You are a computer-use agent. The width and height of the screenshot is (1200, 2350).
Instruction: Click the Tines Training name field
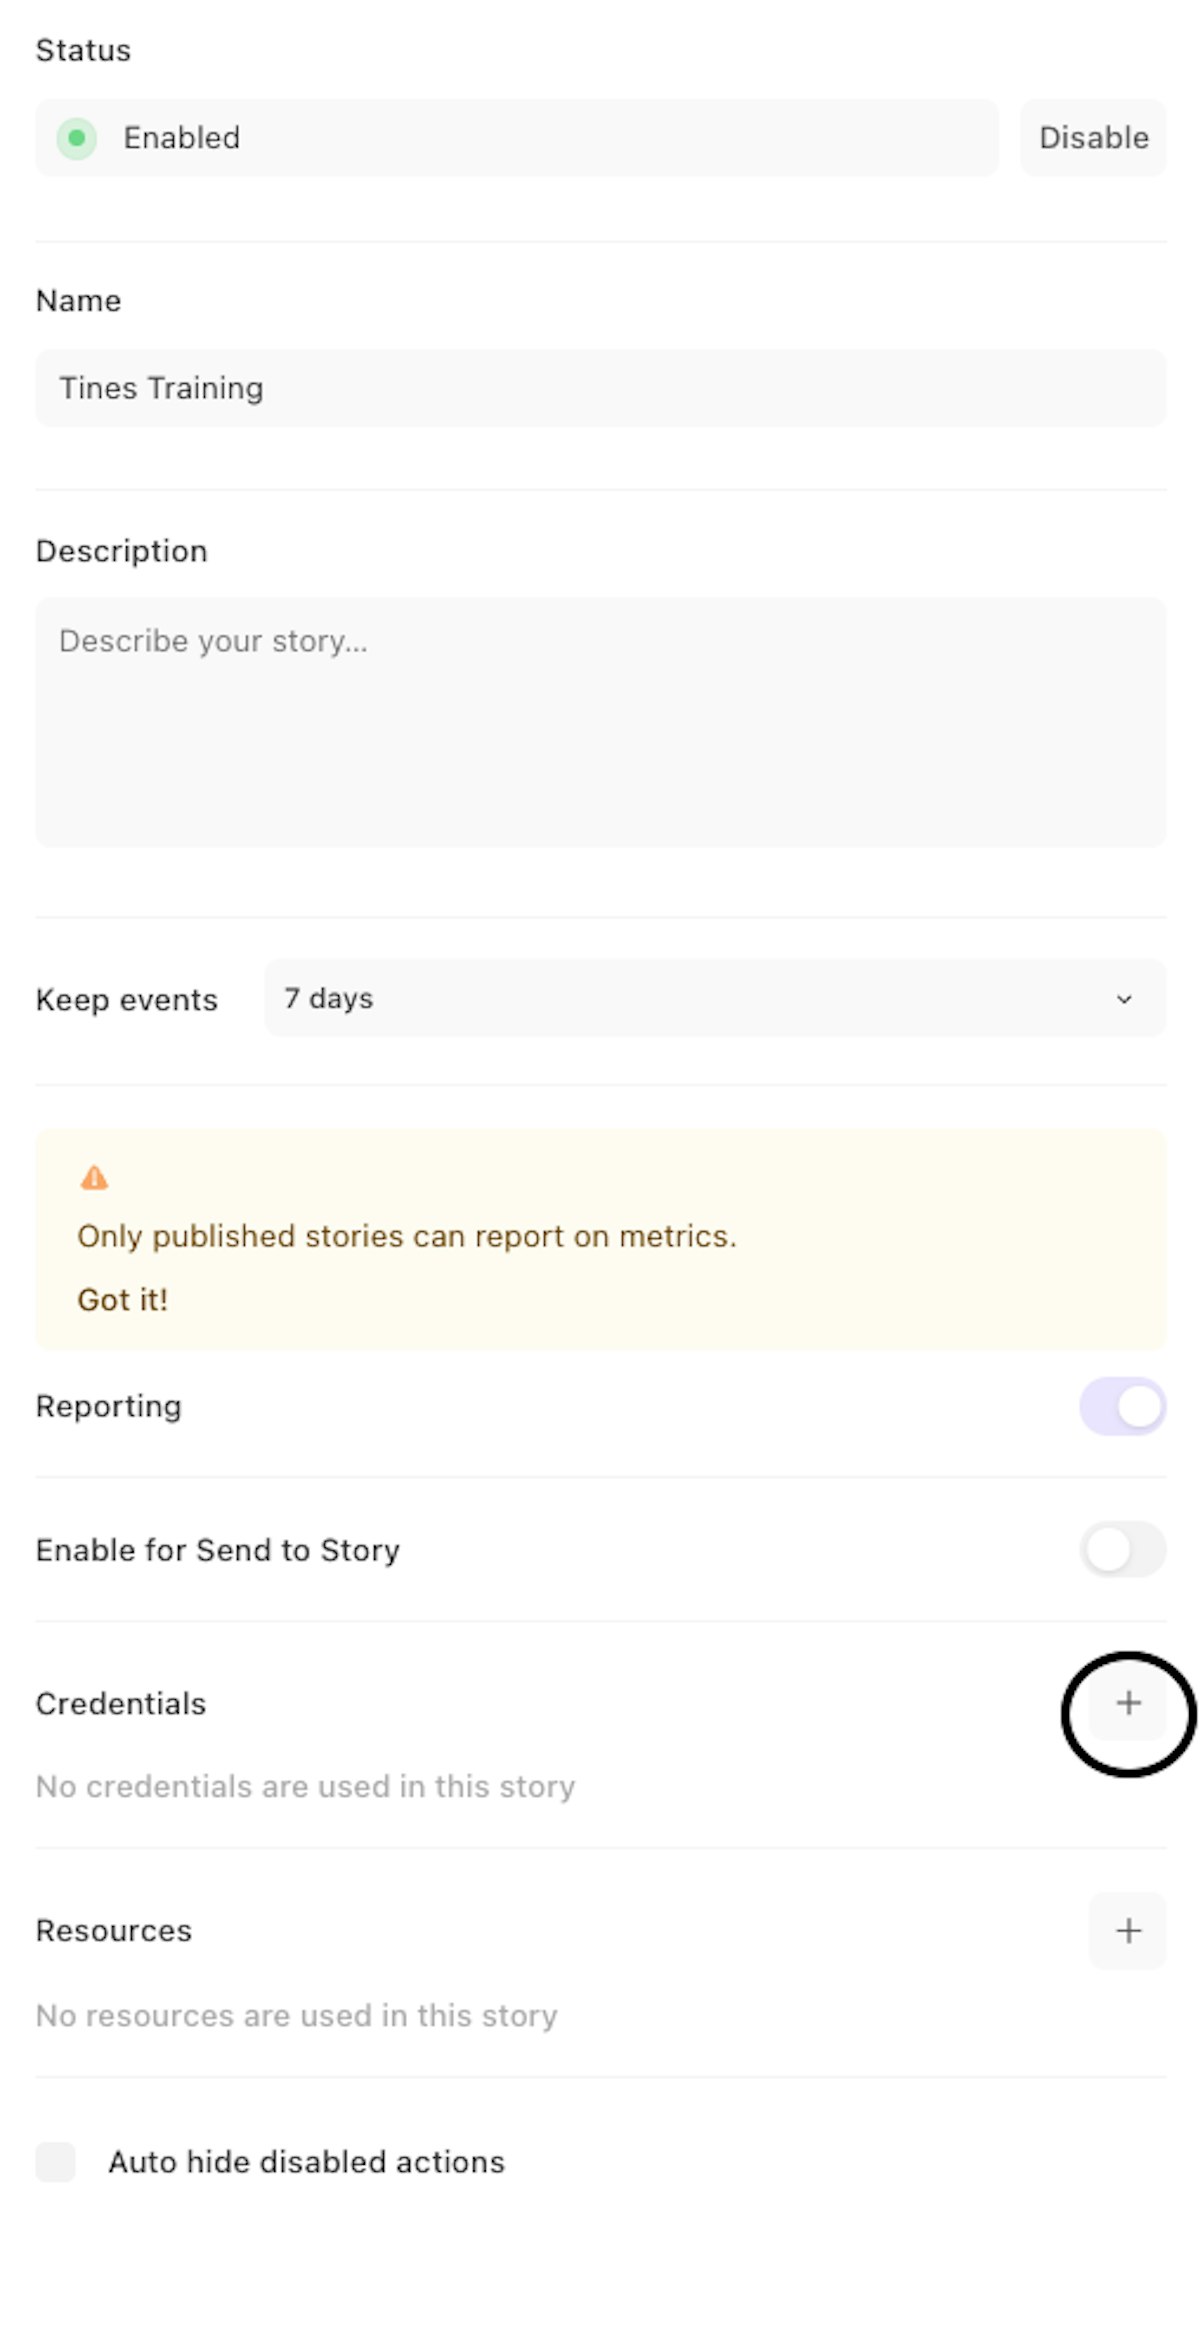pos(600,388)
